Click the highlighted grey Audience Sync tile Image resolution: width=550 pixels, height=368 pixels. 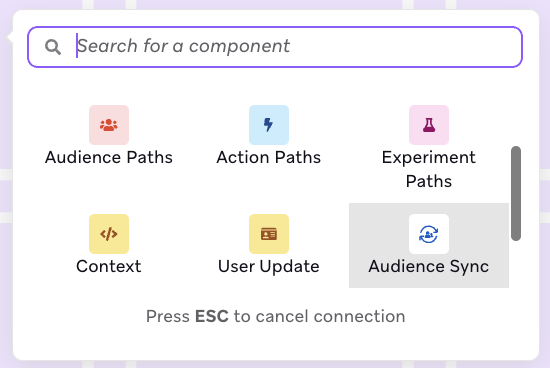coord(429,246)
